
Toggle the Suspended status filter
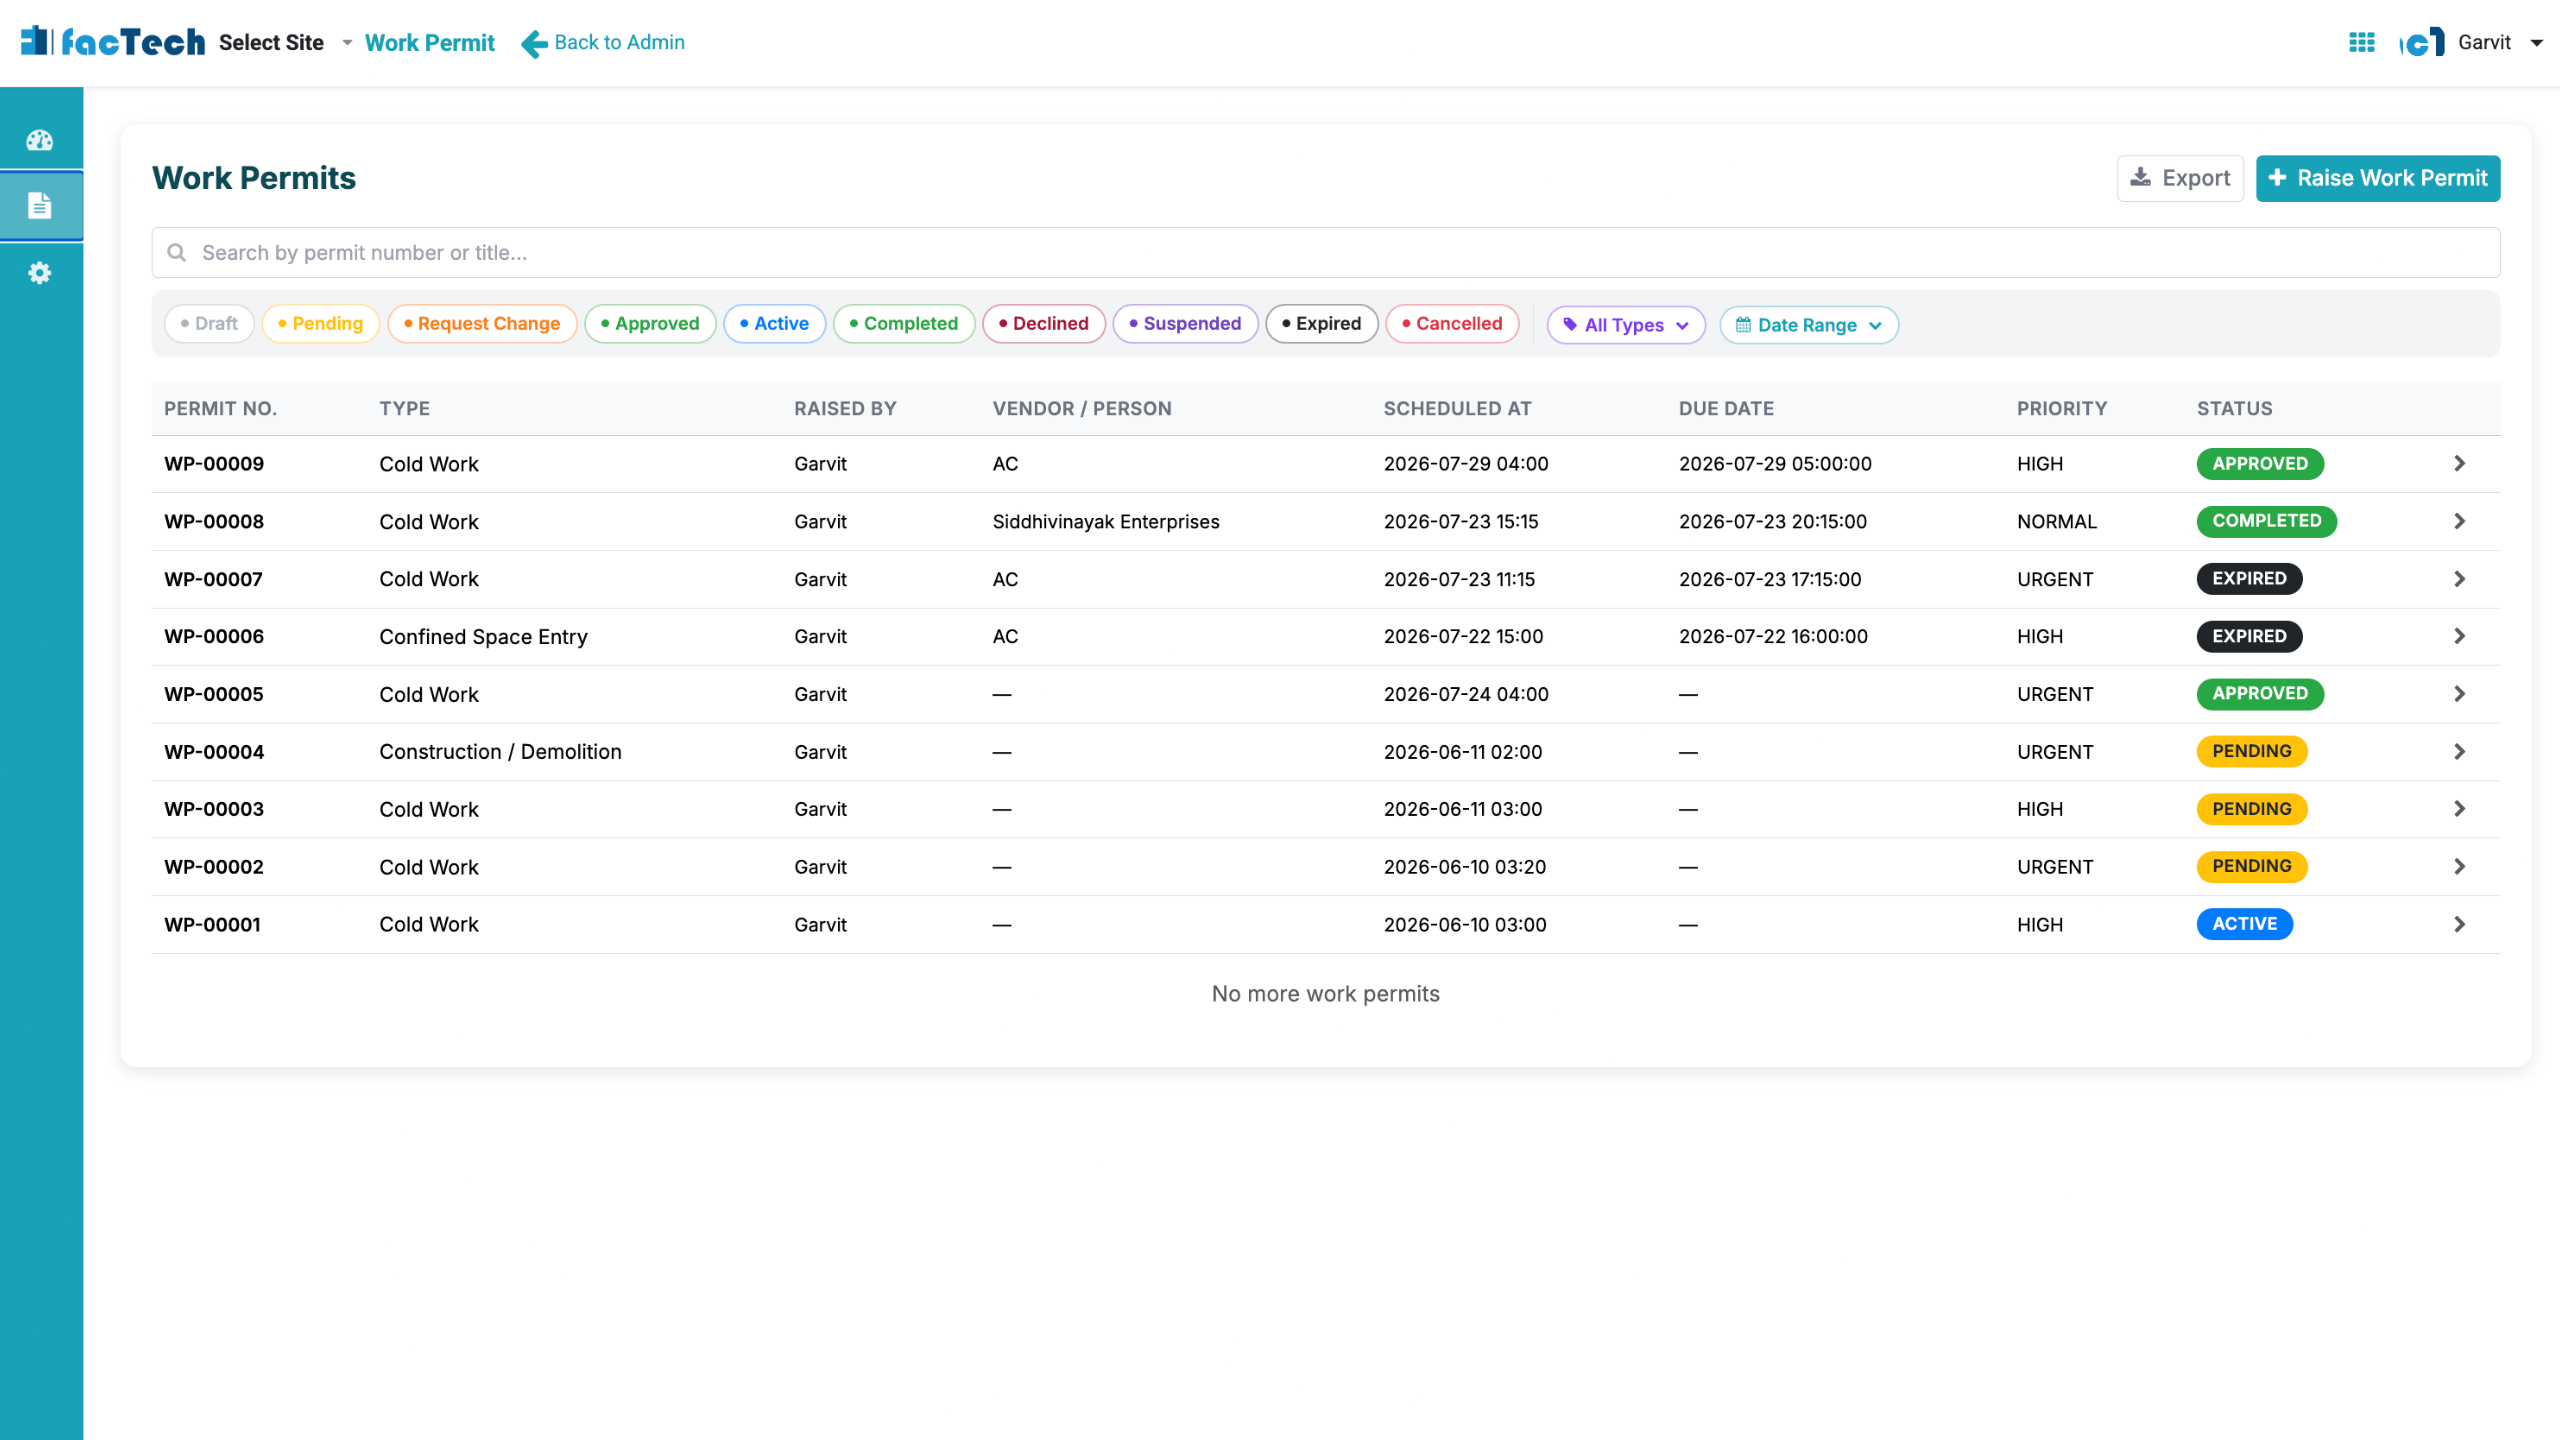[1185, 323]
